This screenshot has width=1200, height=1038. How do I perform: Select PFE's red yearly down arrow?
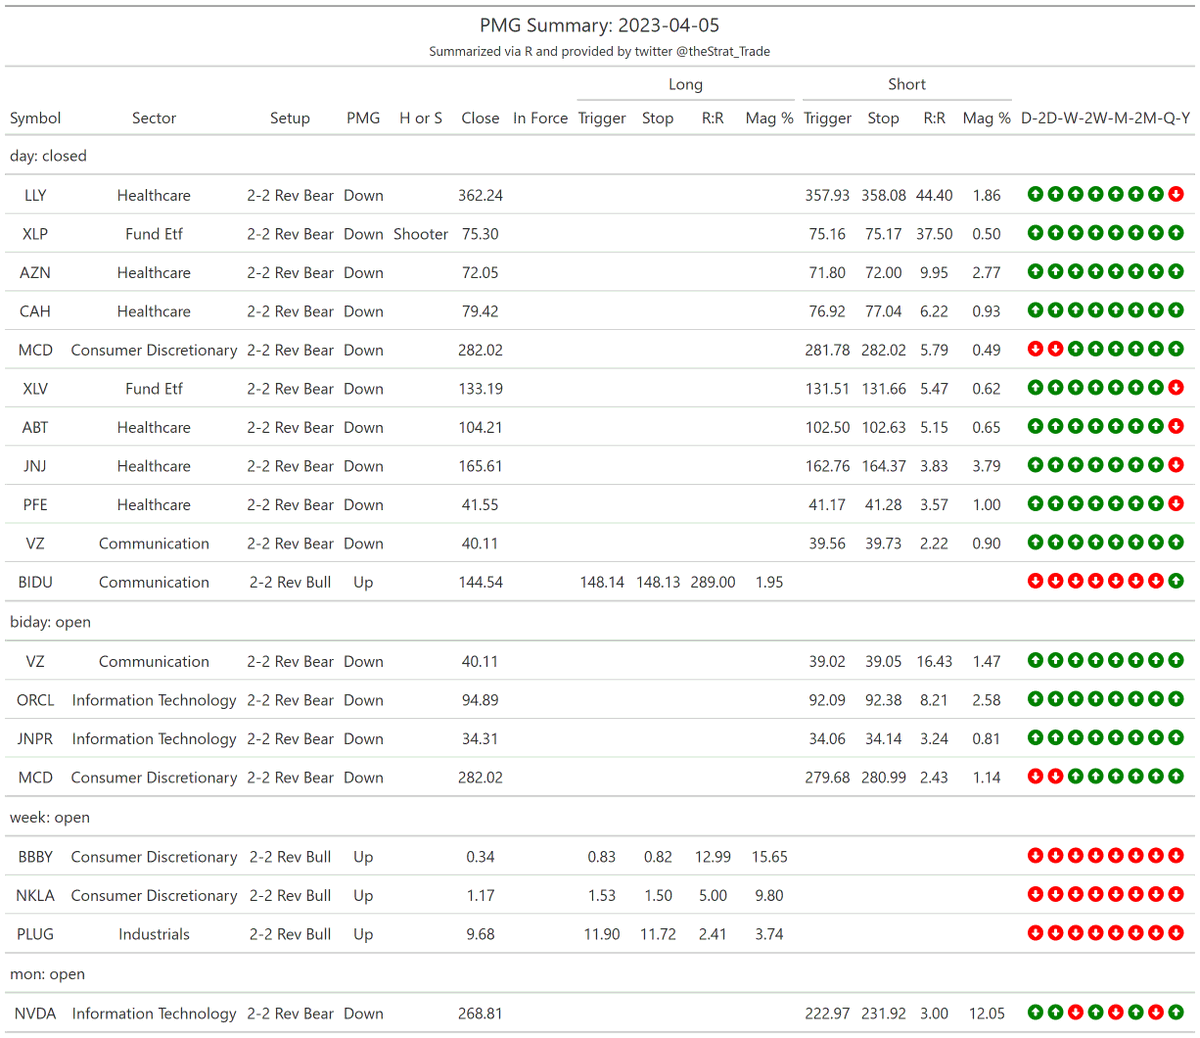pyautogui.click(x=1176, y=504)
